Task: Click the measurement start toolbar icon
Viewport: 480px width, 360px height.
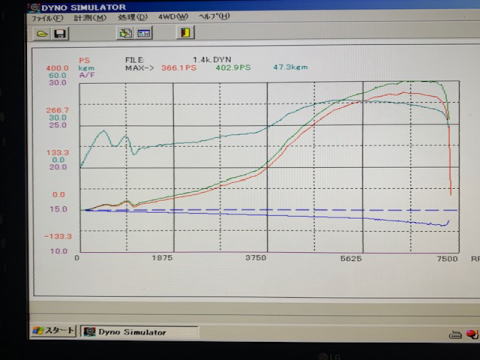Action: pyautogui.click(x=126, y=33)
